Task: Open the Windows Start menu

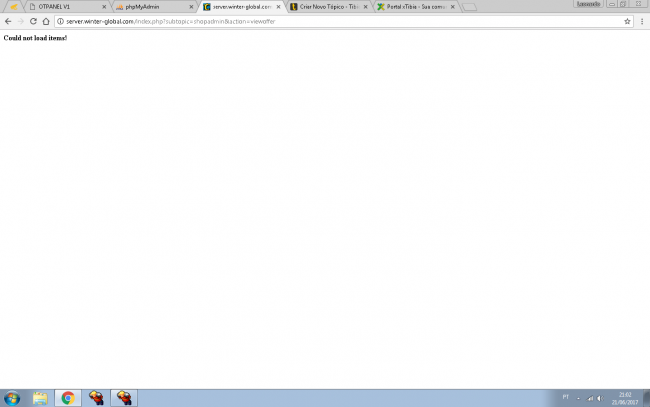Action: pyautogui.click(x=12, y=398)
